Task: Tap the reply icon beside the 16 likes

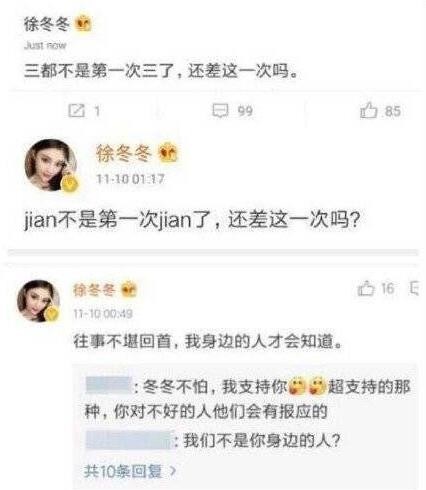Action: coord(414,288)
